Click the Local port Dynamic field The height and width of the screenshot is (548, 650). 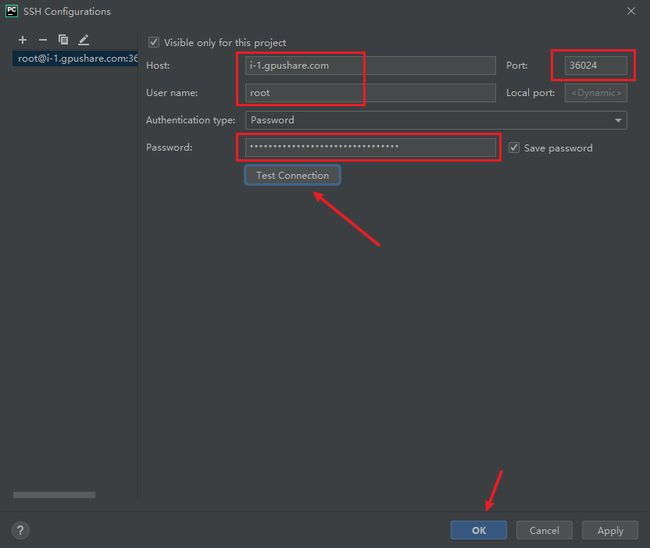pyautogui.click(x=596, y=93)
